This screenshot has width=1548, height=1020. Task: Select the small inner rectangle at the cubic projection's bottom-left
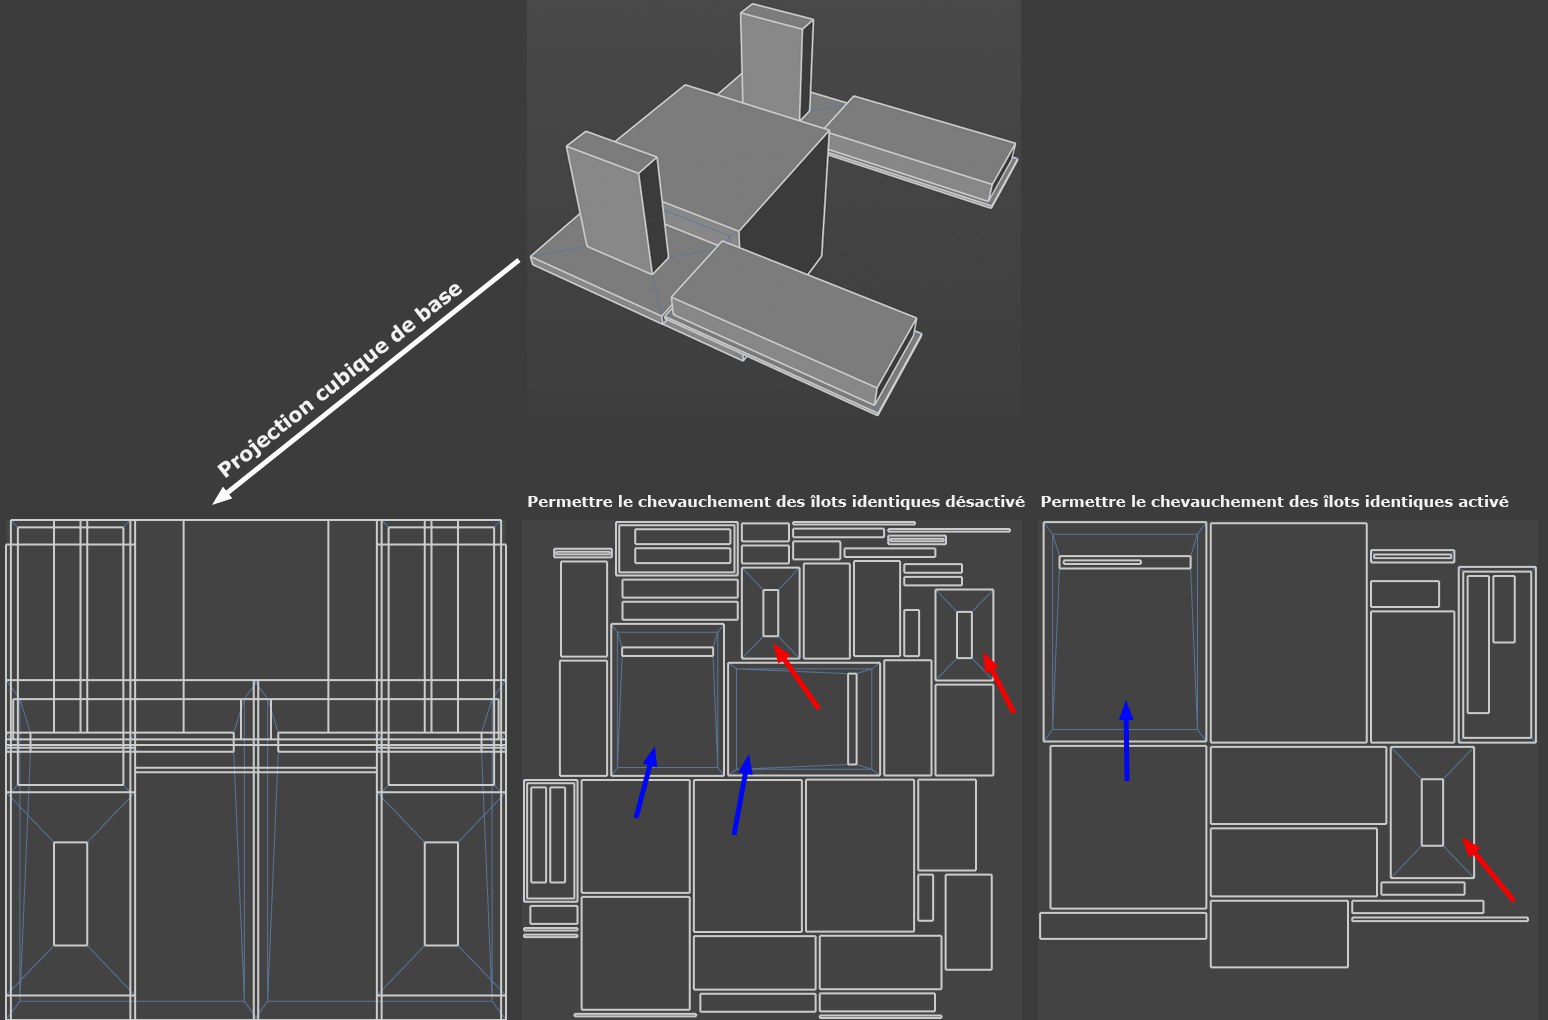pyautogui.click(x=71, y=893)
